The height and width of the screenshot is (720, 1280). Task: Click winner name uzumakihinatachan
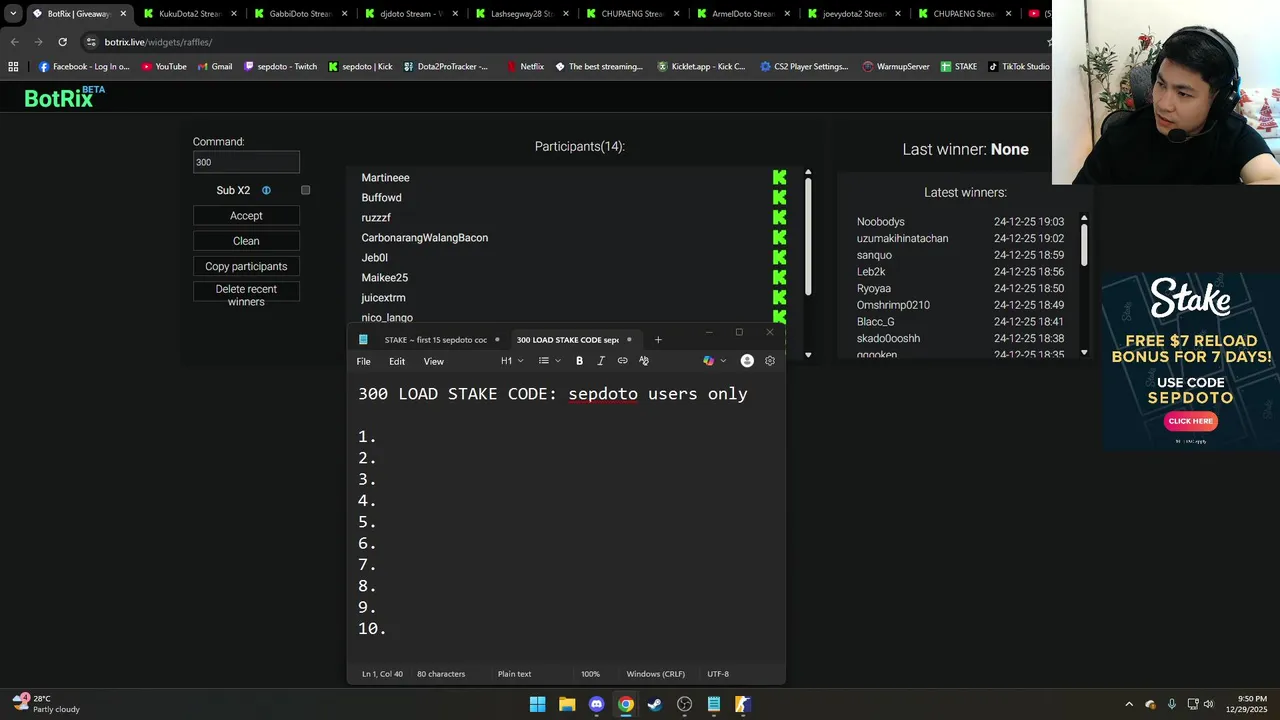coord(902,239)
